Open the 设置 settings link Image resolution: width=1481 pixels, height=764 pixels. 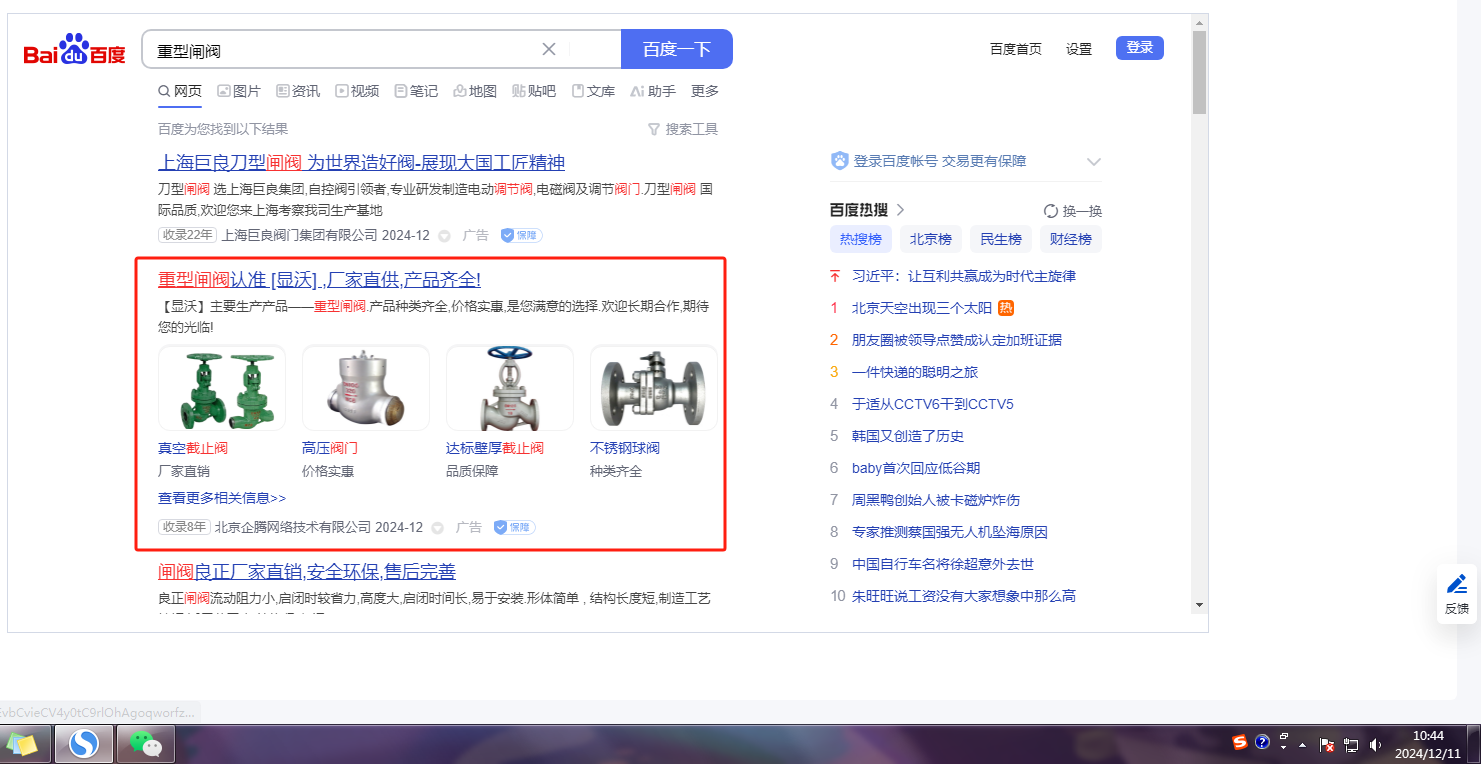[x=1079, y=49]
